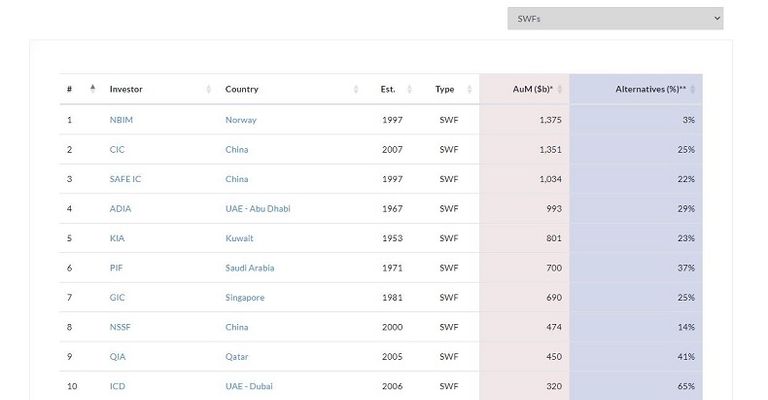The width and height of the screenshot is (768, 400).
Task: Open ADIA investor page
Action: pyautogui.click(x=120, y=209)
